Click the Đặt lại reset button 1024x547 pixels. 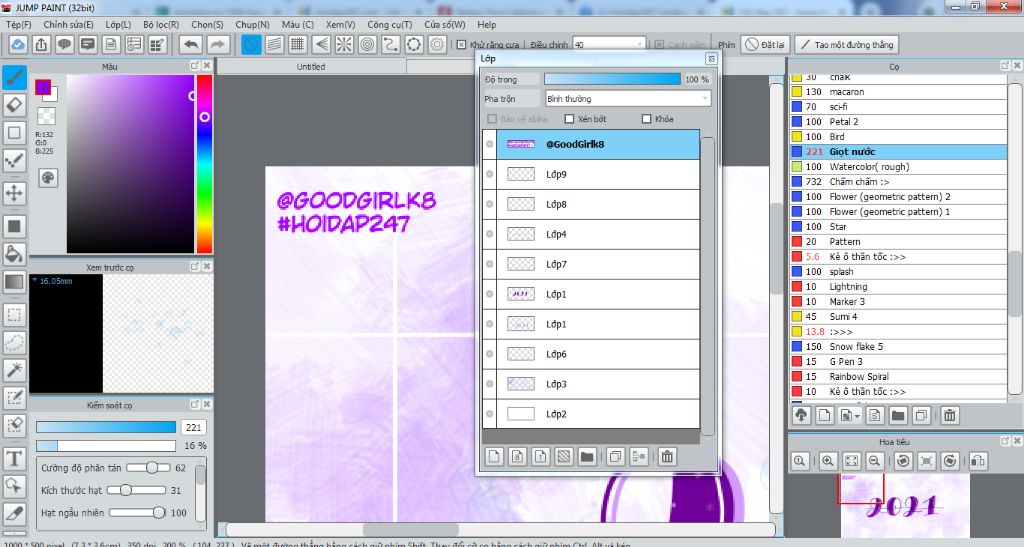[x=766, y=44]
